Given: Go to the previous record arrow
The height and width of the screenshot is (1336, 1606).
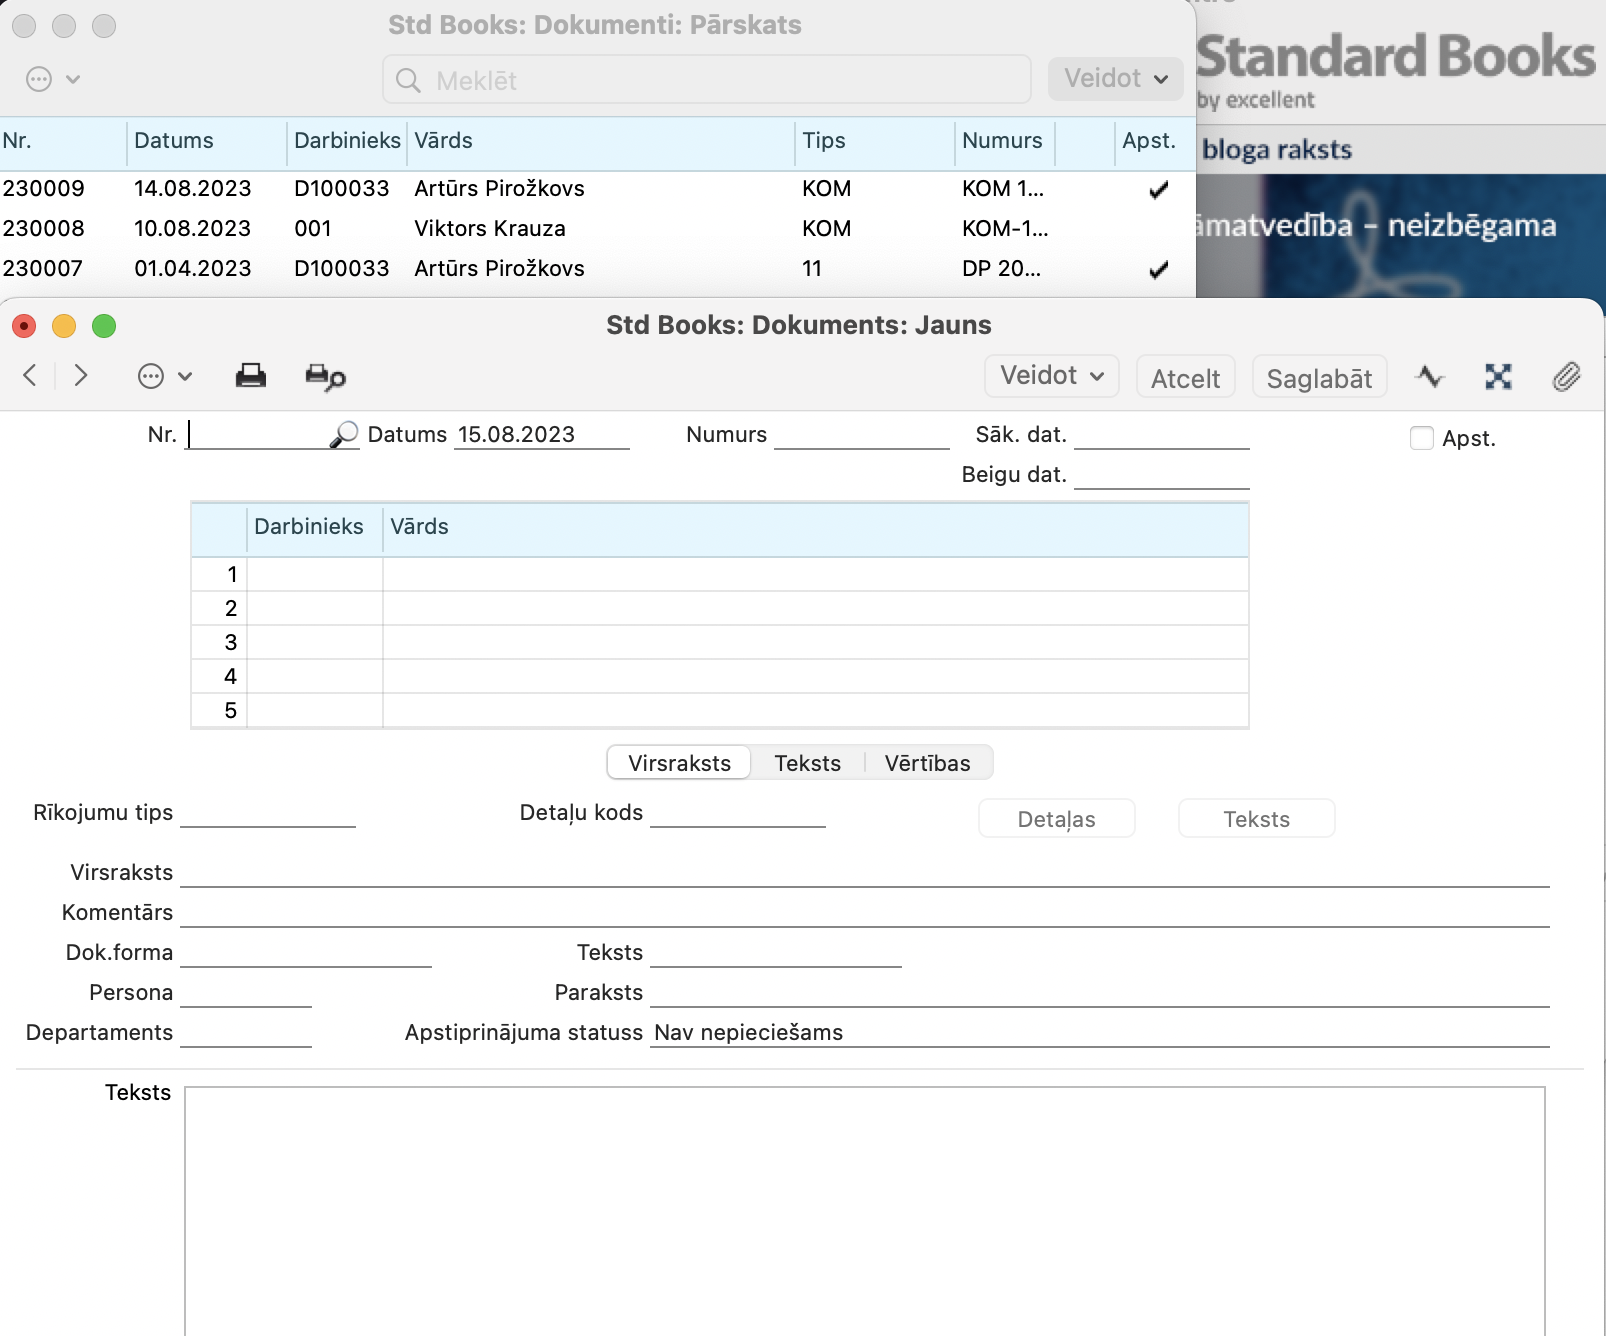Looking at the screenshot, I should point(30,376).
